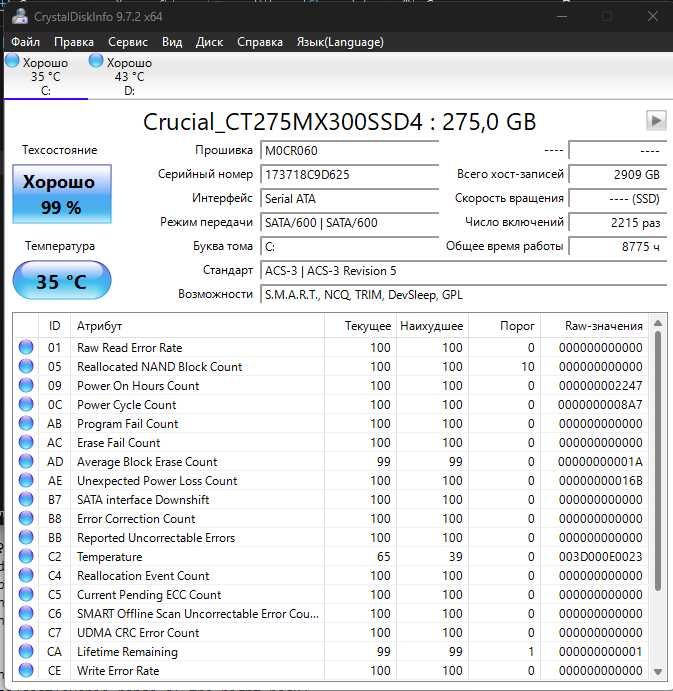The image size is (673, 691).
Task: Open the Правка menu
Action: [x=74, y=42]
